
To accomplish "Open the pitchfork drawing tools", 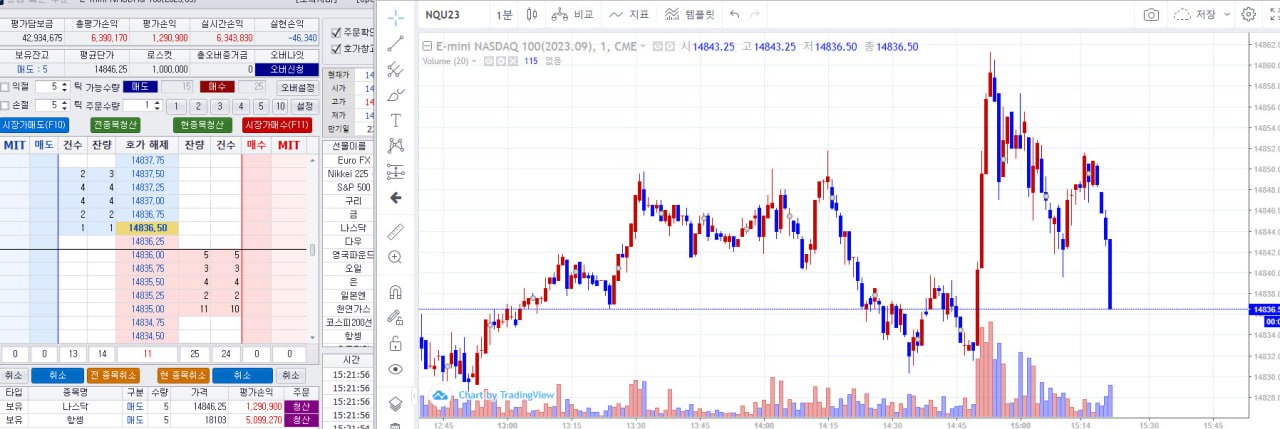I will coord(396,69).
